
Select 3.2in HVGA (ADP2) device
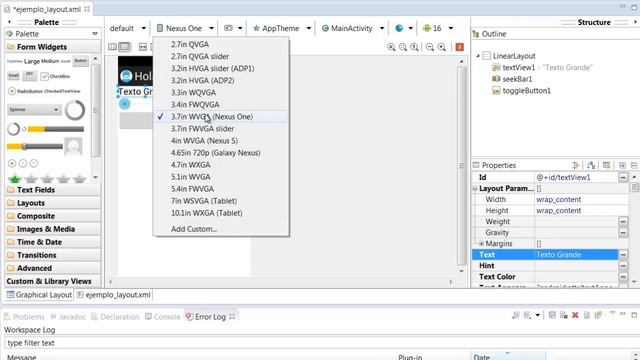coord(221,80)
